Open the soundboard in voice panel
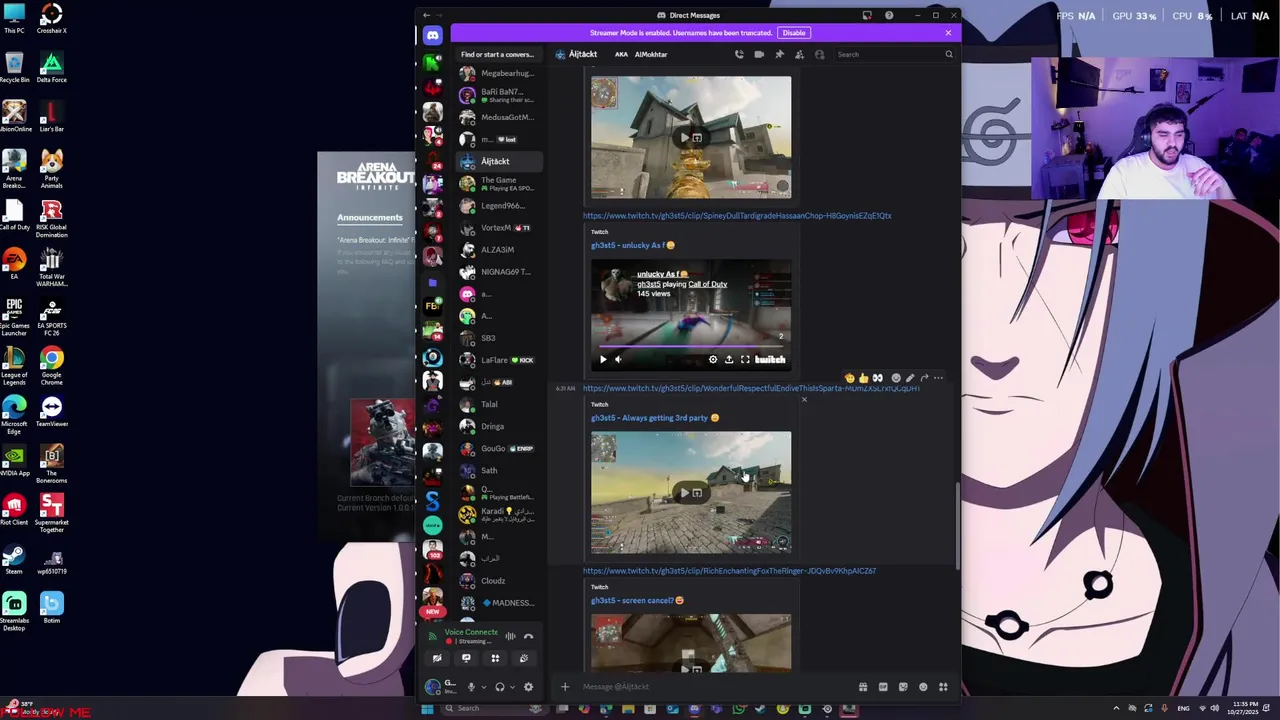Screen dimensions: 1280x720 point(524,658)
